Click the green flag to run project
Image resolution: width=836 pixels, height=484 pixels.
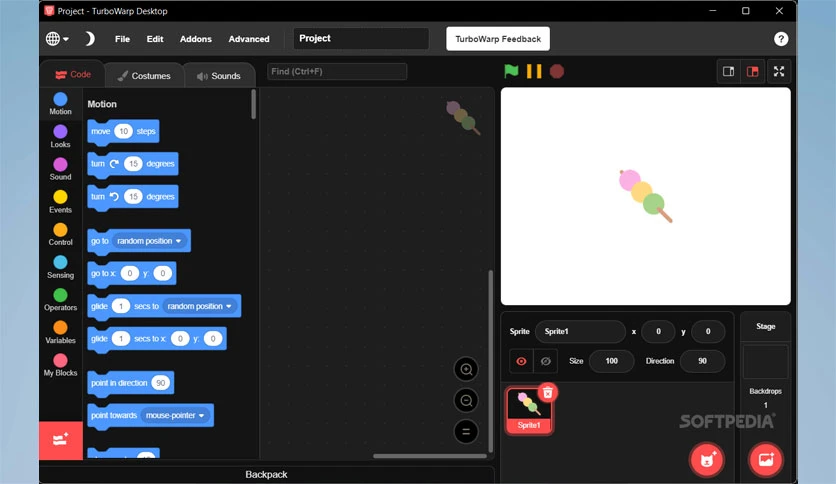pos(511,71)
